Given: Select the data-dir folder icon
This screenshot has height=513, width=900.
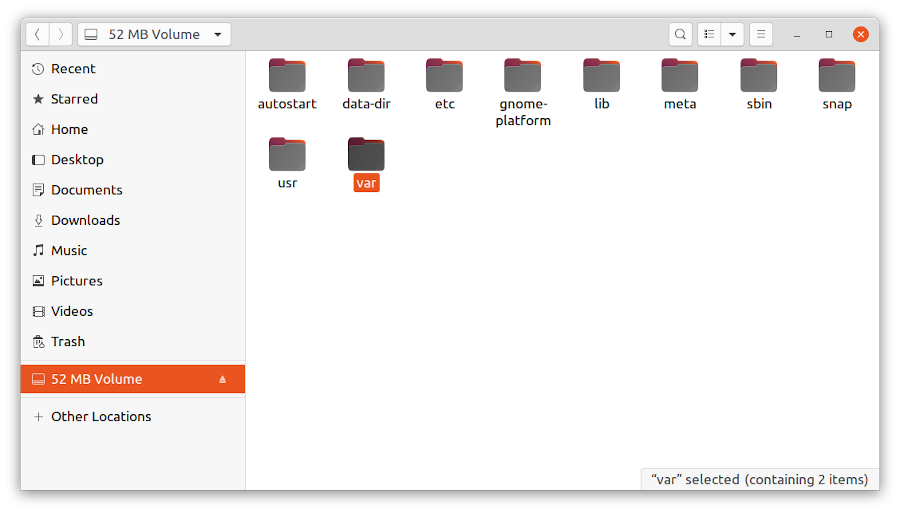Looking at the screenshot, I should tap(366, 75).
